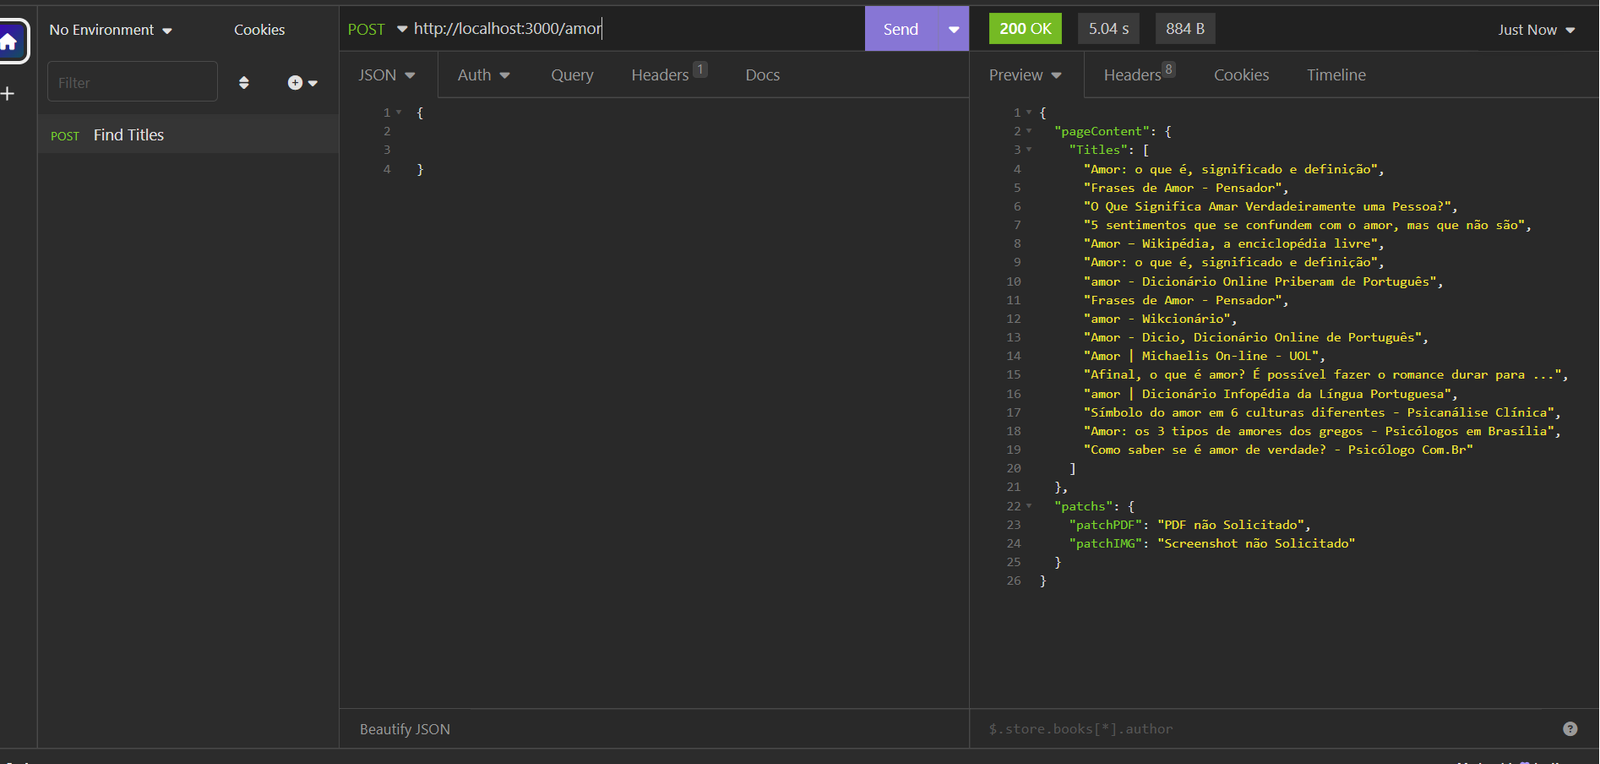
Task: Click the "Screenshot não Solicitado" value
Action: (1256, 544)
